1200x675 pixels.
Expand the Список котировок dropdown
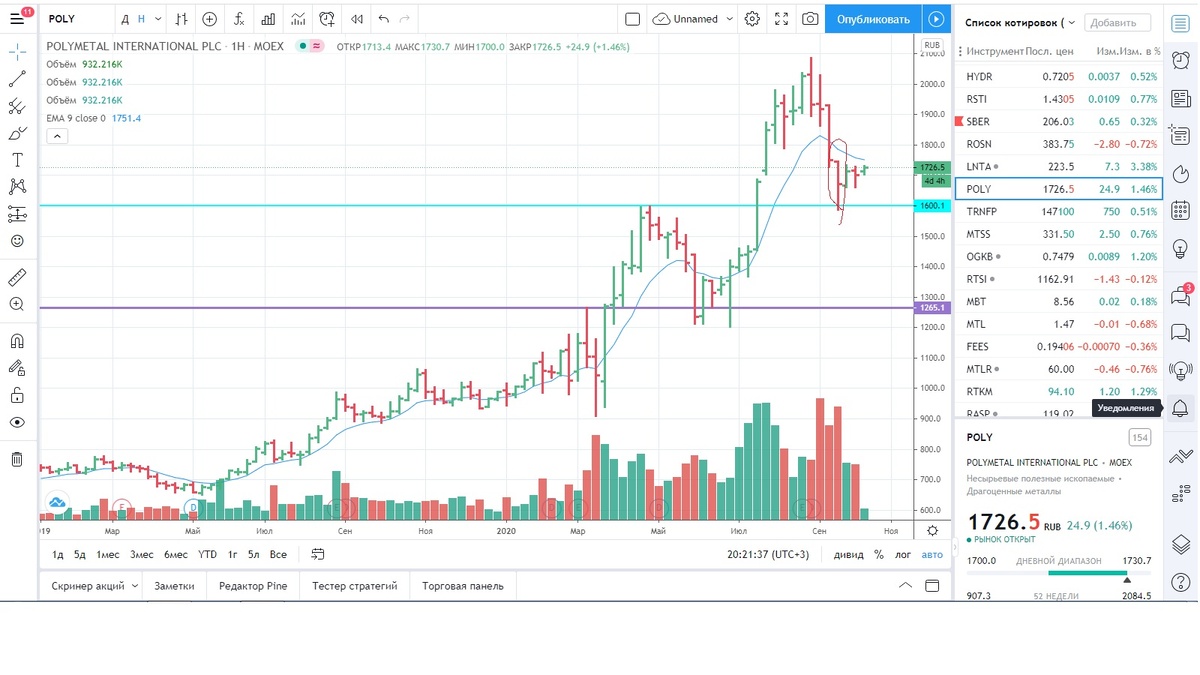(x=1072, y=22)
